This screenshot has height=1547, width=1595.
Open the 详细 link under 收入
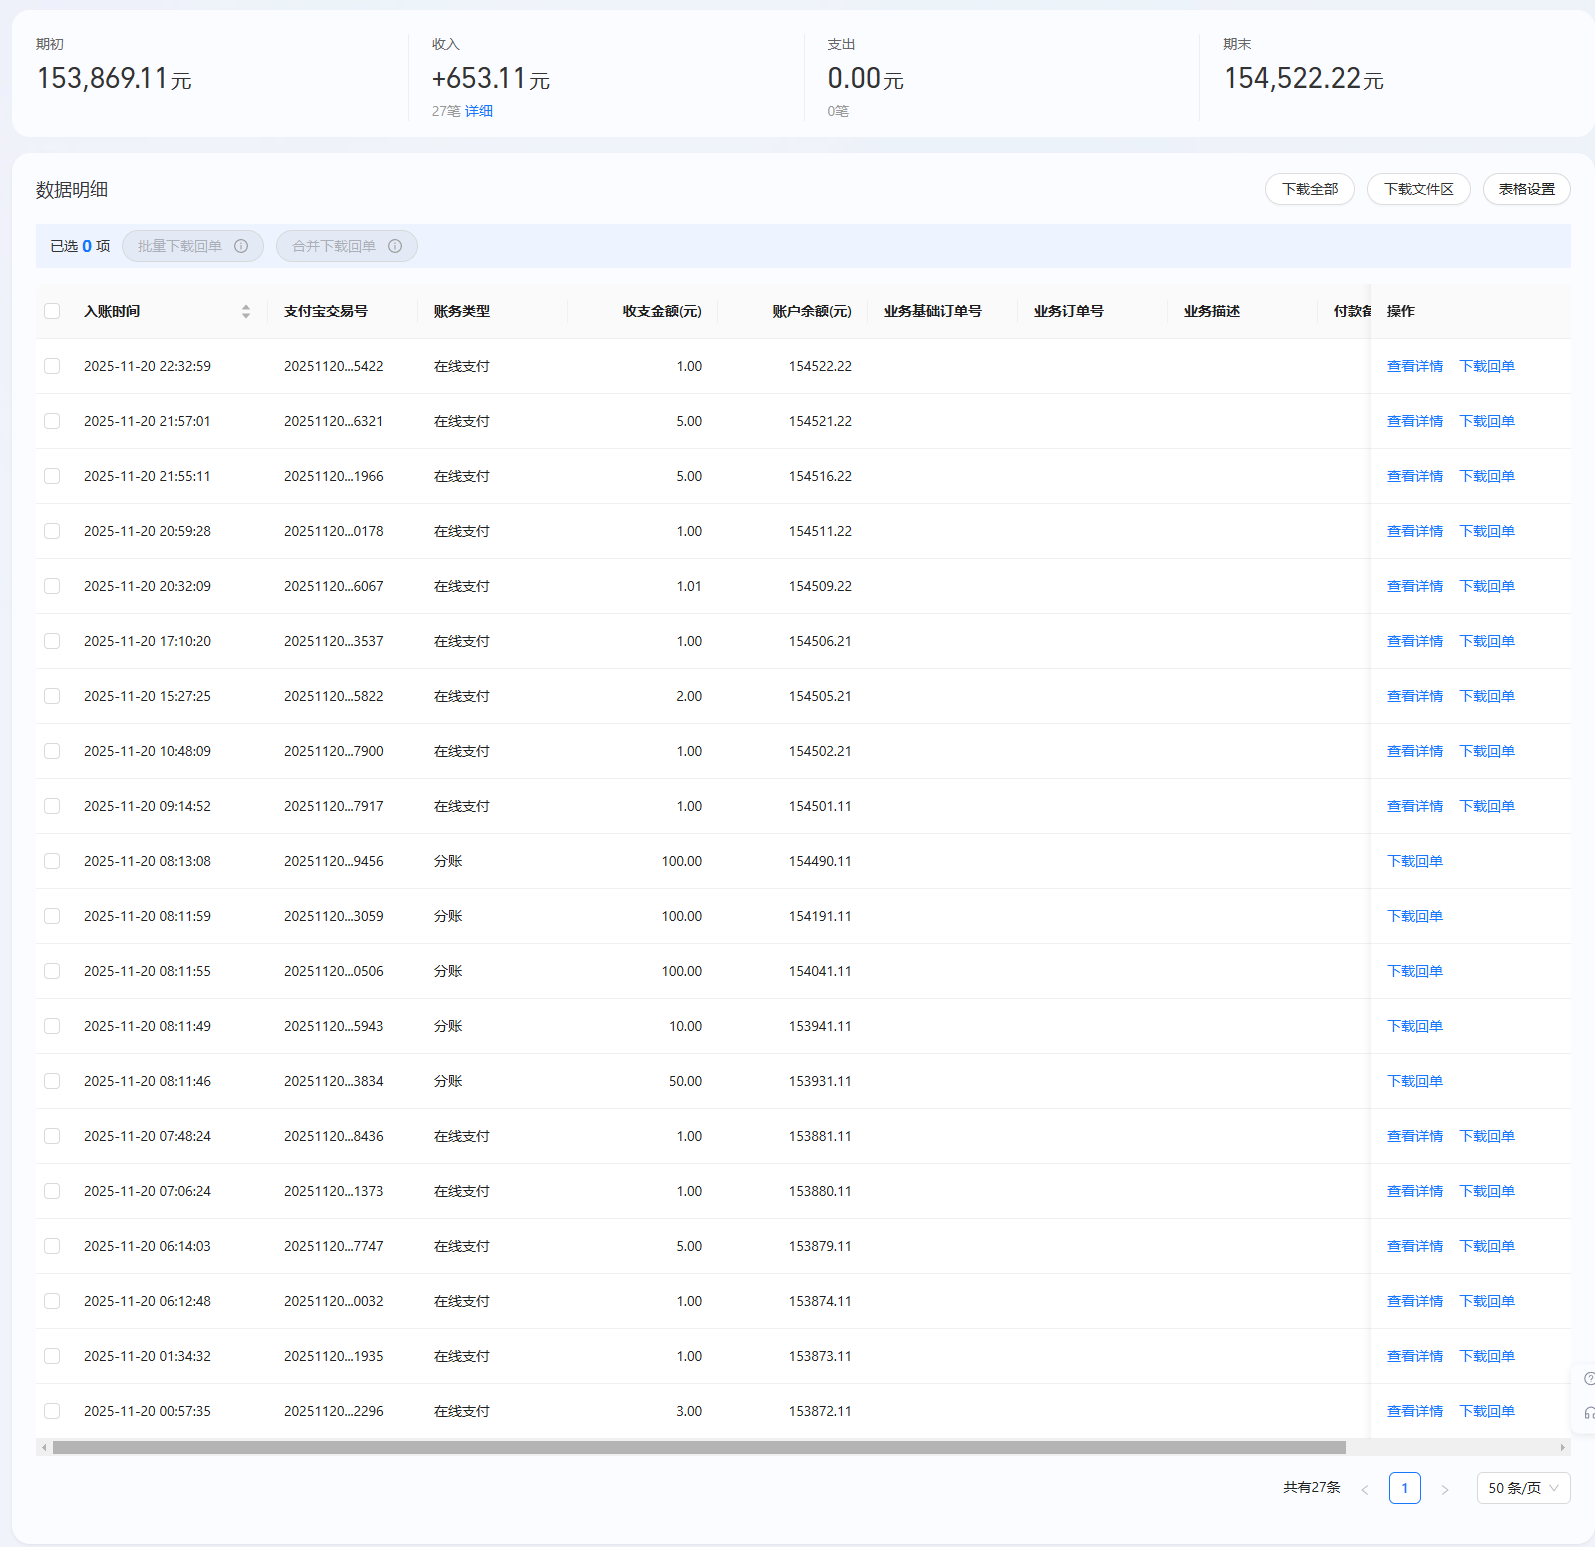(479, 111)
